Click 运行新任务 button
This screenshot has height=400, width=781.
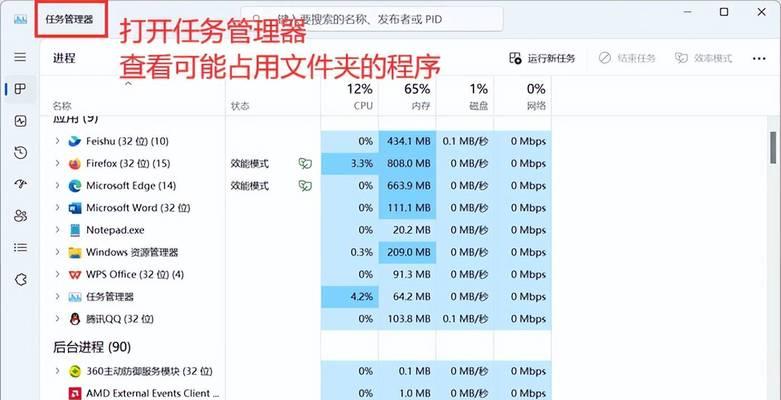pos(542,58)
